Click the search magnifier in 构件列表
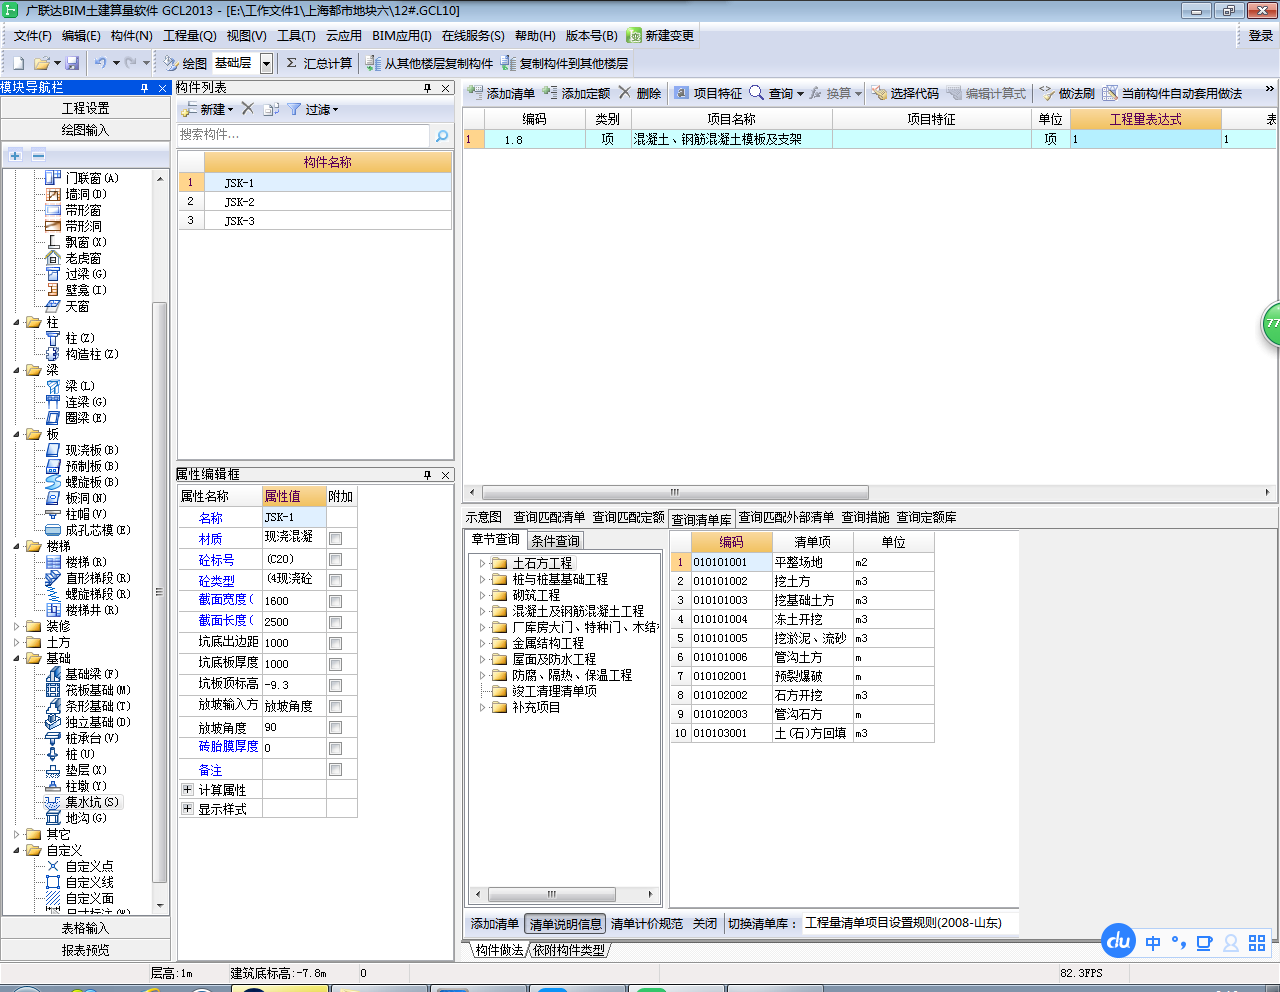1280x992 pixels. [x=441, y=135]
